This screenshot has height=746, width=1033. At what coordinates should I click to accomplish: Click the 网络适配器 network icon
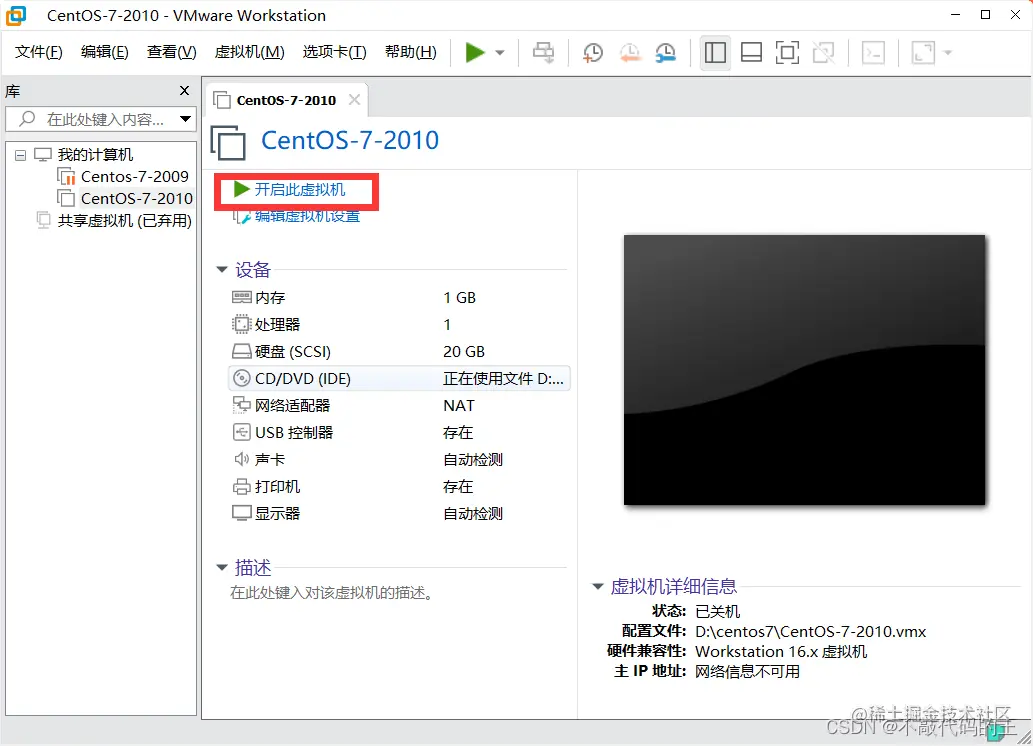pos(242,405)
